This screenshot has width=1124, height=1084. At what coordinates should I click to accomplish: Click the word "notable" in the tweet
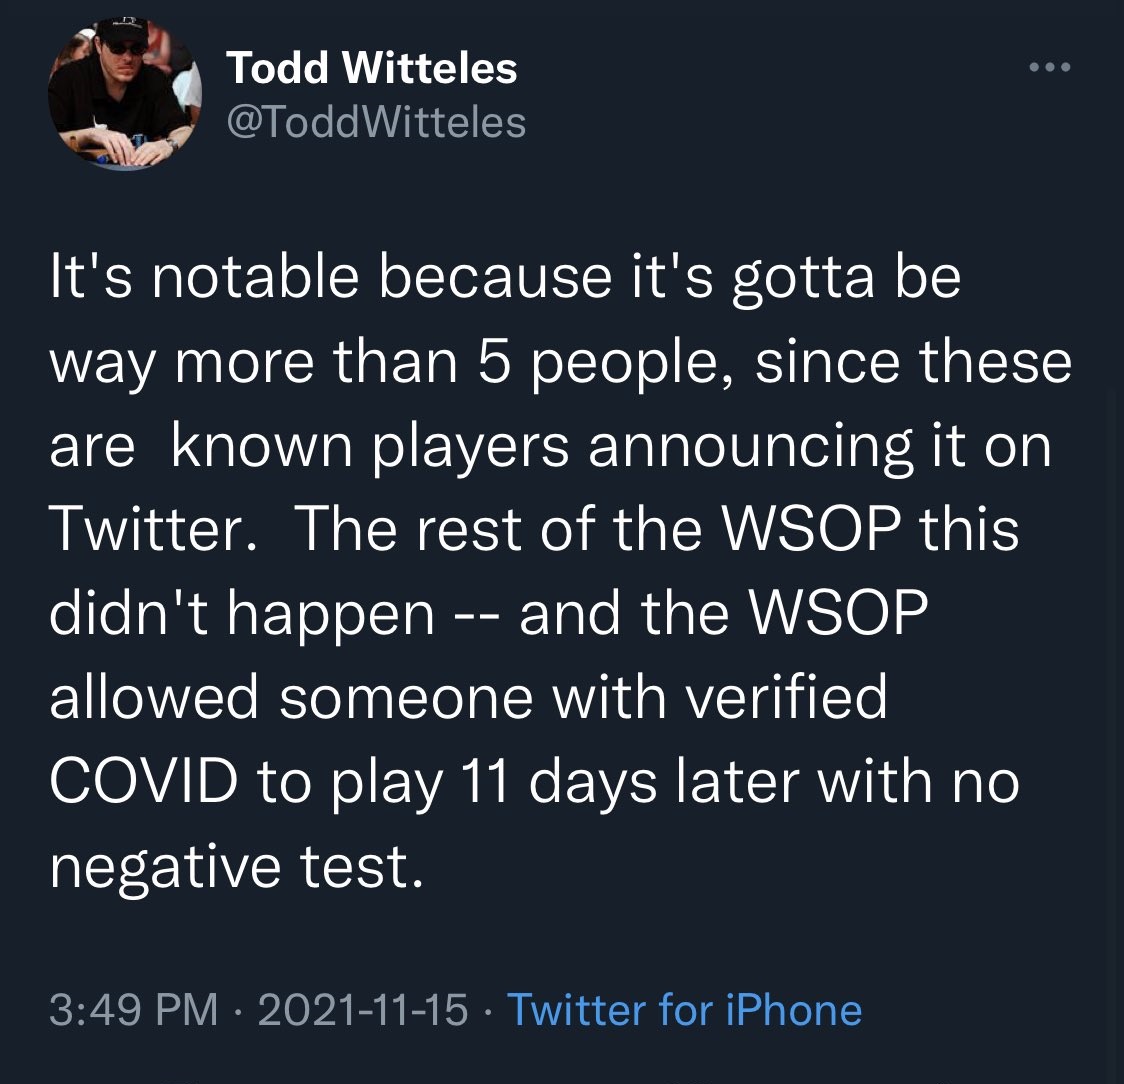(254, 277)
